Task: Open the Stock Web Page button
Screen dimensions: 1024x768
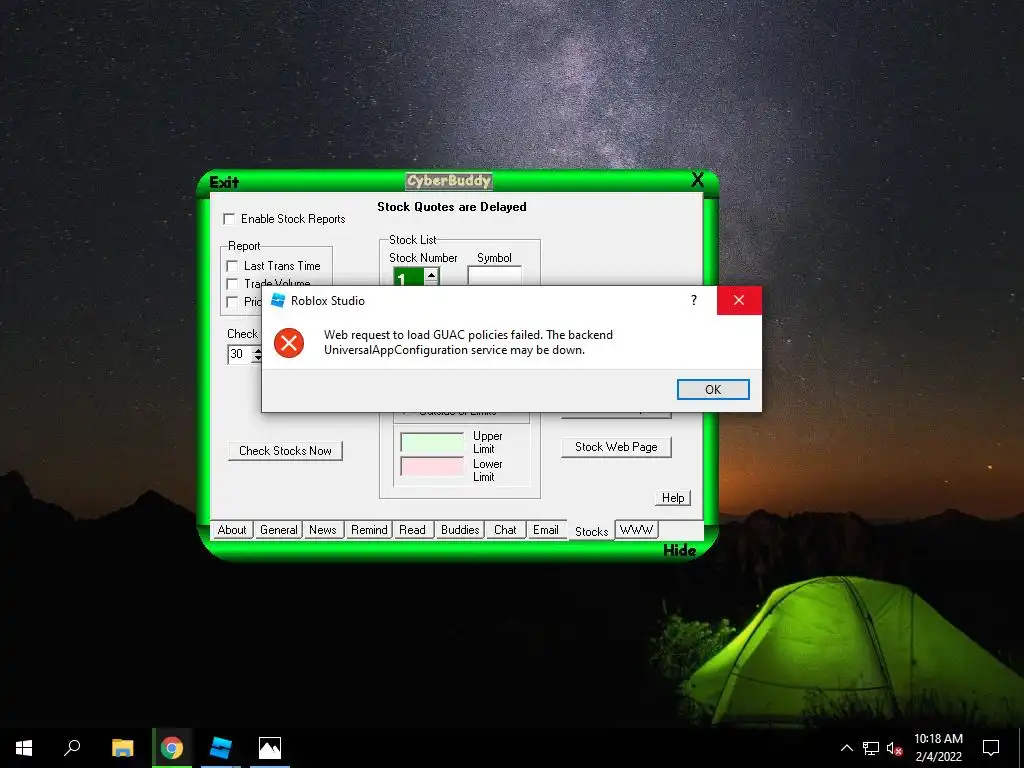Action: (x=616, y=447)
